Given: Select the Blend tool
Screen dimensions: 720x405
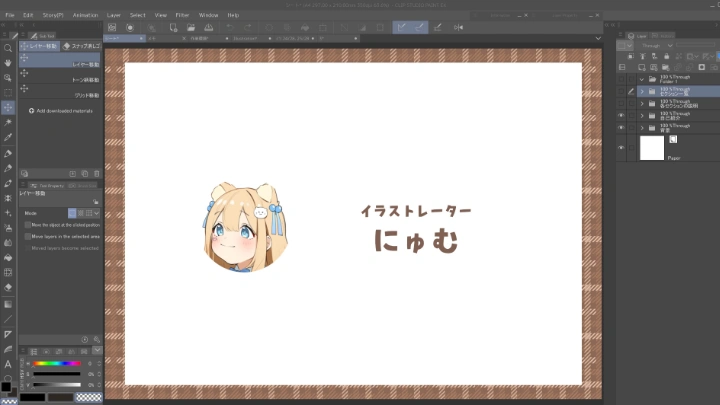Looking at the screenshot, I should pyautogui.click(x=8, y=242).
